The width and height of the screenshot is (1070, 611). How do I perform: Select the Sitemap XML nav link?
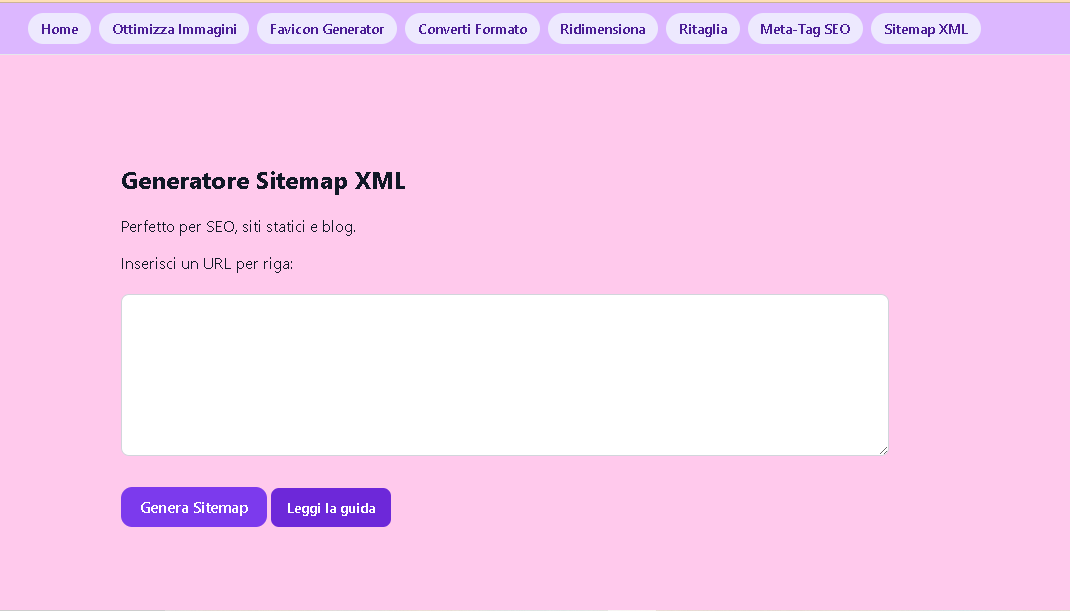tap(926, 29)
